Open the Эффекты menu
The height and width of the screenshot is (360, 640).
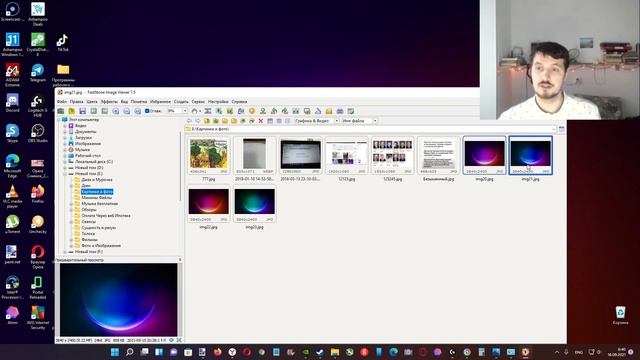click(109, 102)
